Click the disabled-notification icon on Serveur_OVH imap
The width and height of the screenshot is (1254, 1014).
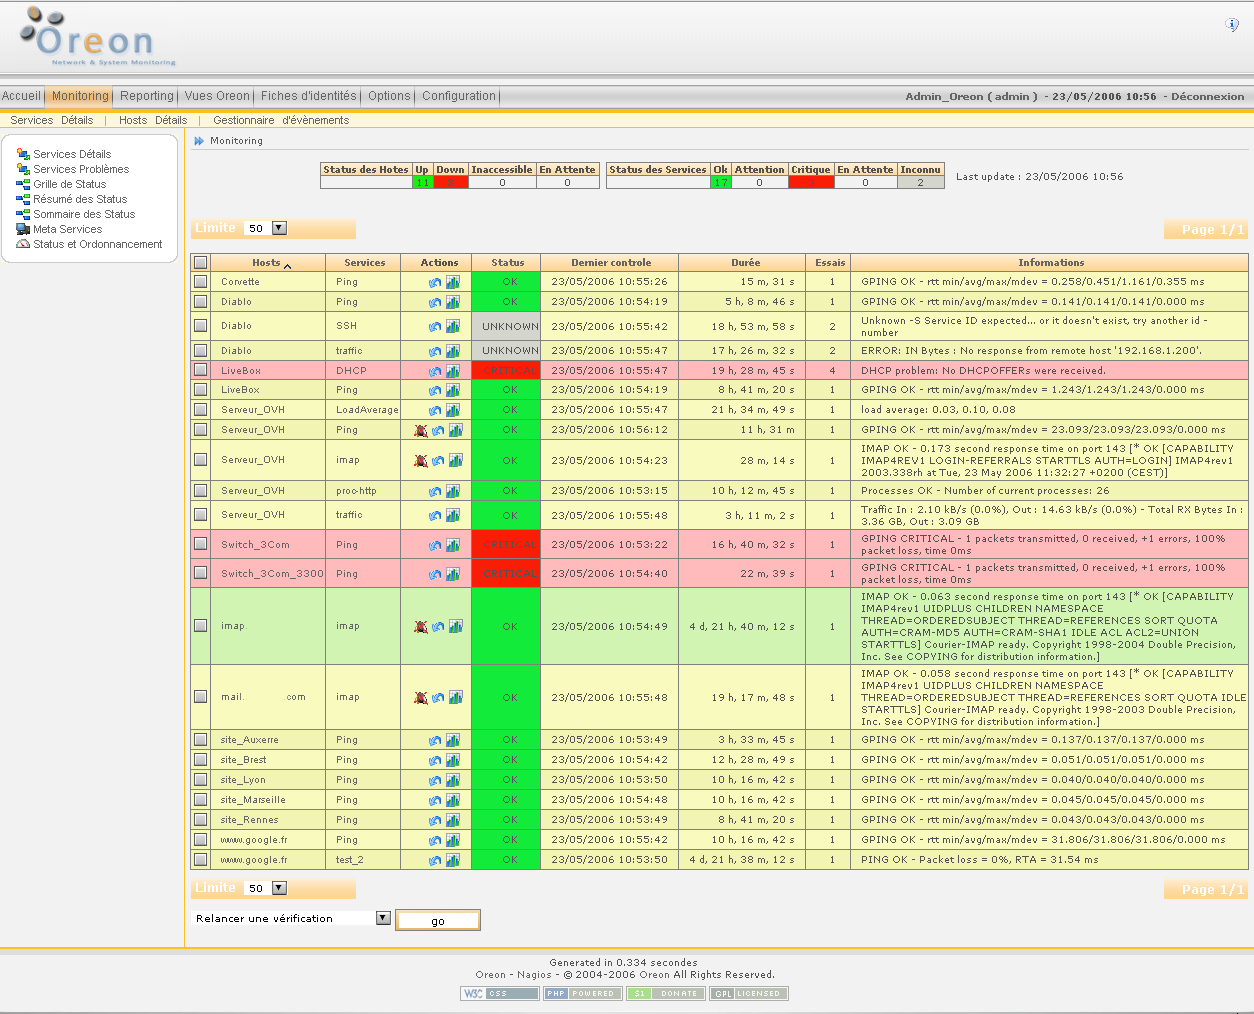coord(421,460)
